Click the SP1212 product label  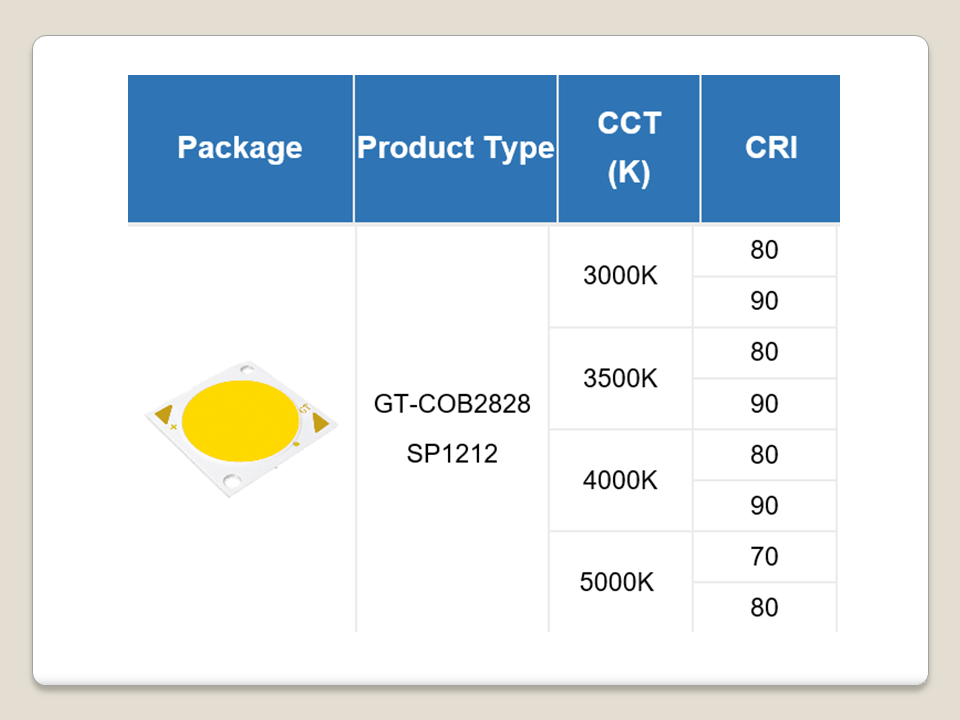click(x=452, y=454)
